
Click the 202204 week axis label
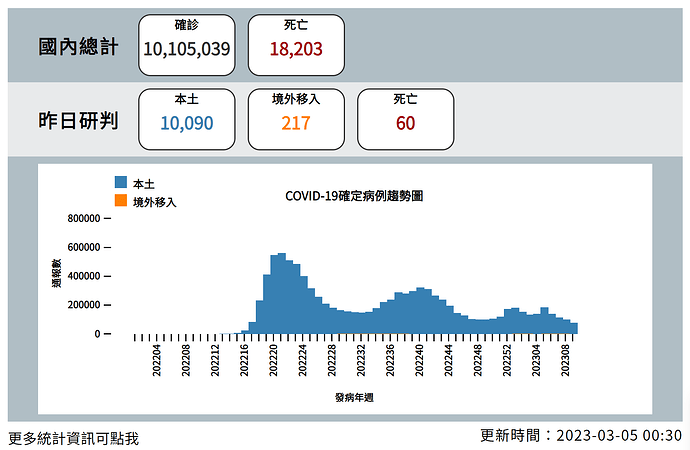click(157, 360)
